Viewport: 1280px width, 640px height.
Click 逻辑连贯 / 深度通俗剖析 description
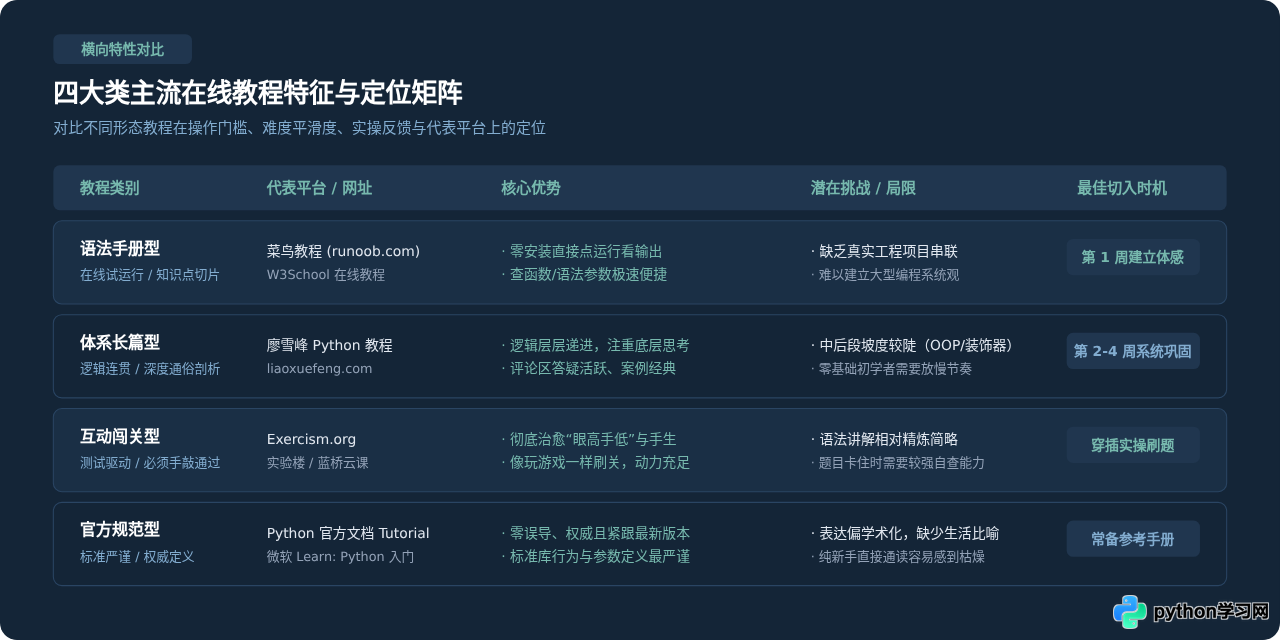click(x=150, y=368)
